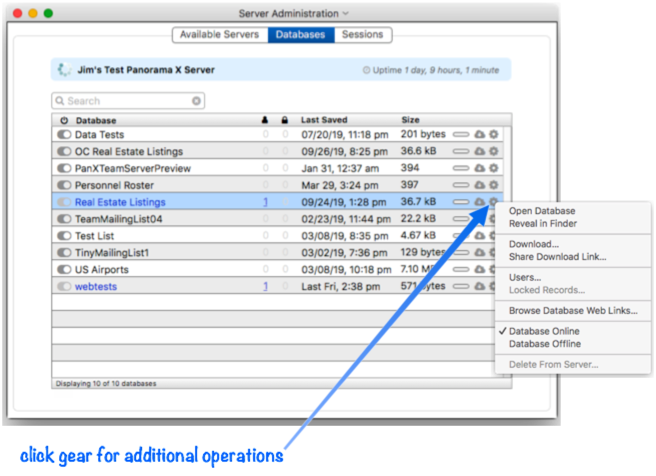Select Database Offline in the context menu

coord(544,344)
